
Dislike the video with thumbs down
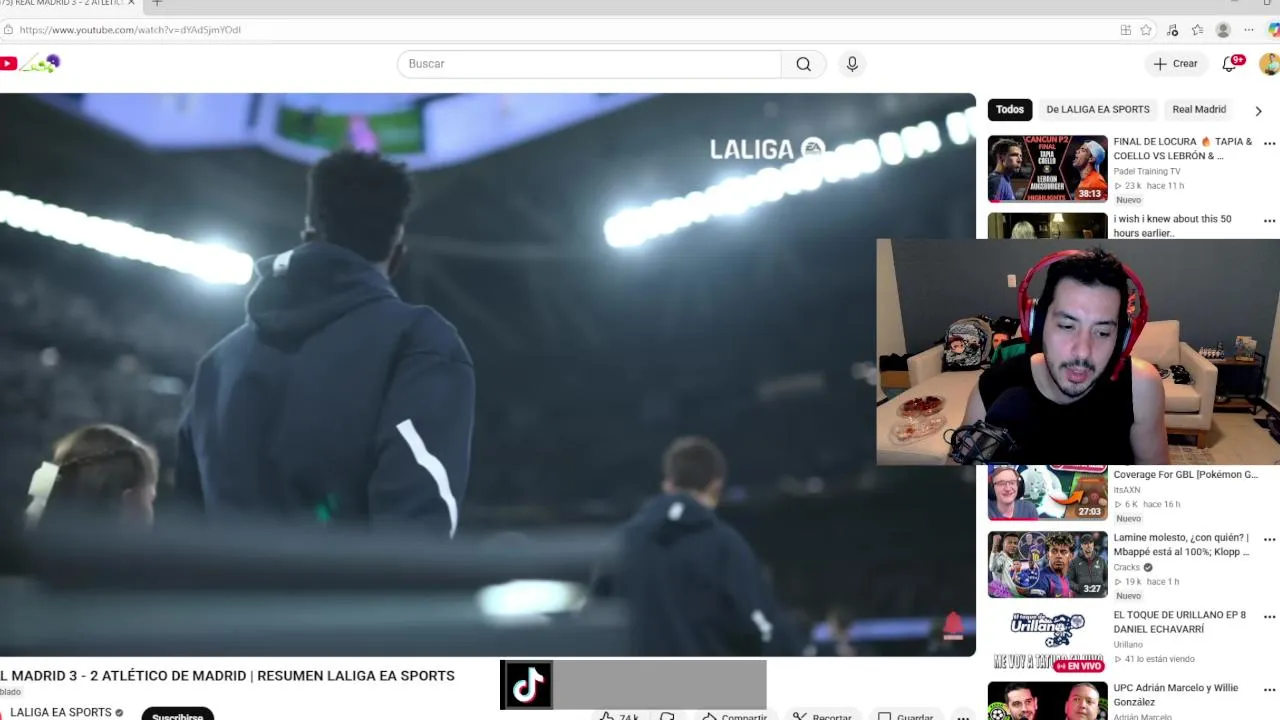coord(667,716)
